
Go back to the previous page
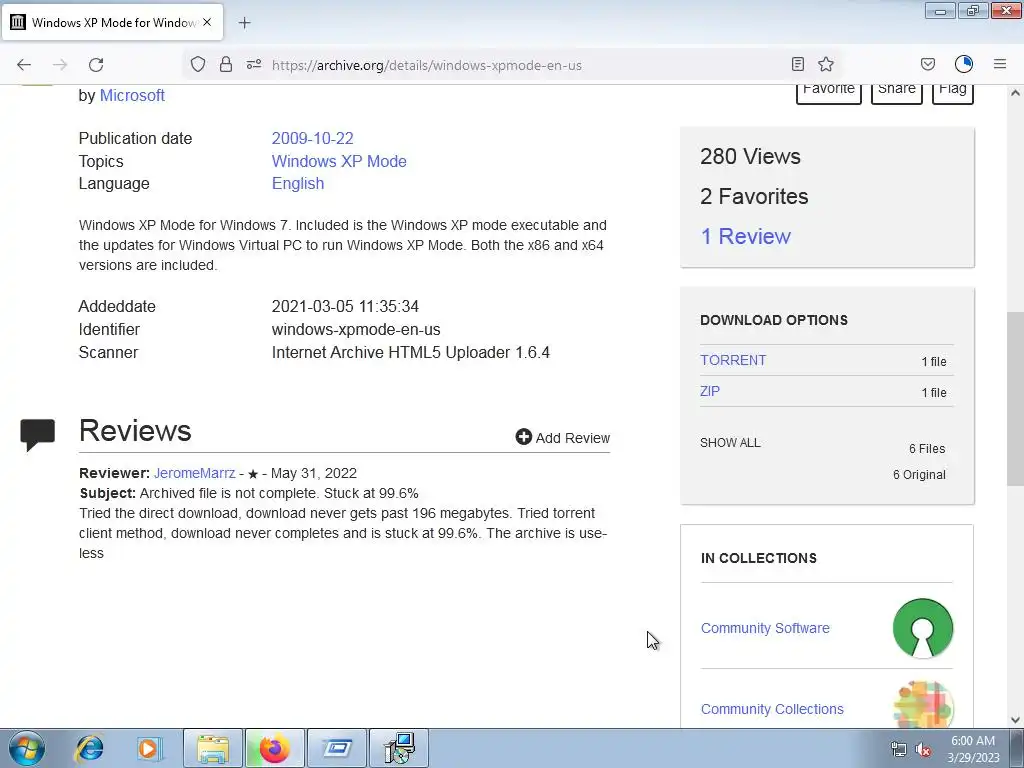[x=24, y=65]
